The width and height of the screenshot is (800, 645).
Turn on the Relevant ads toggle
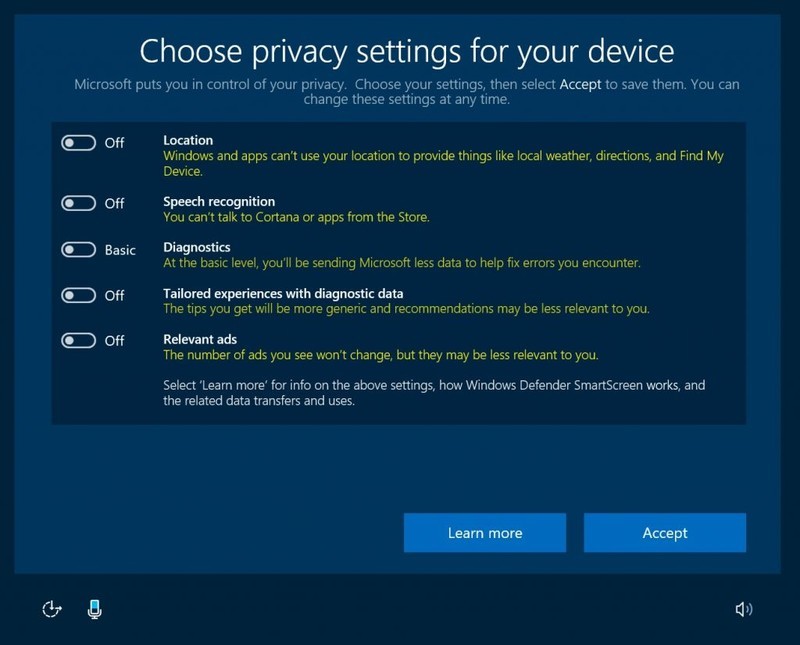(x=80, y=342)
